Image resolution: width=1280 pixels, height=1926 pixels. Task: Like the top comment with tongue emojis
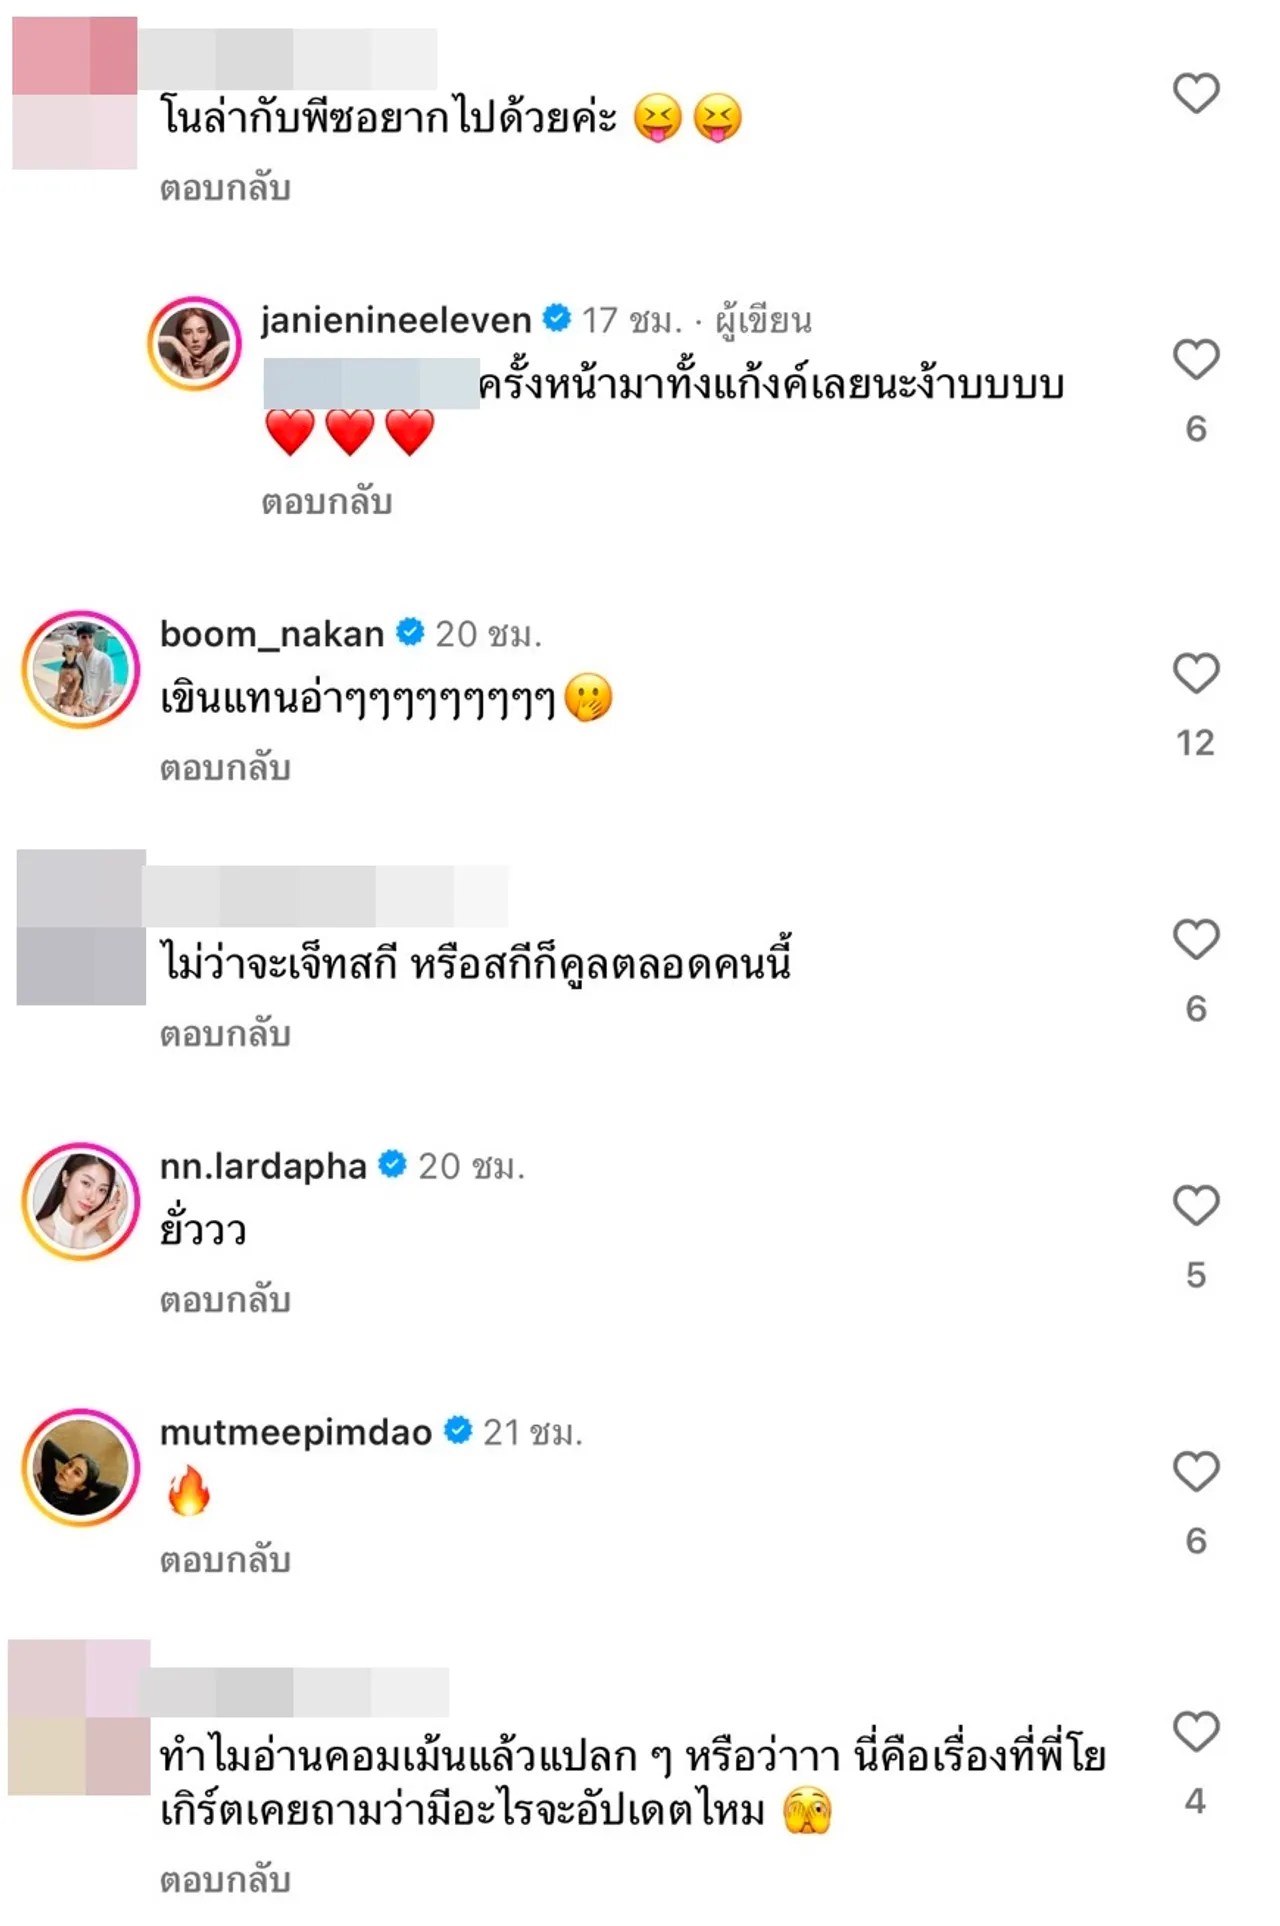[x=1195, y=93]
